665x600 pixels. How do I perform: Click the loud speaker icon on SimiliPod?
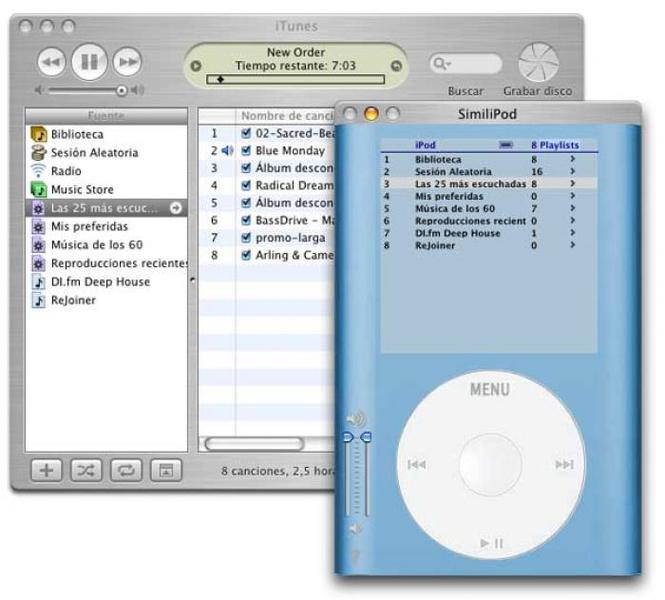point(356,418)
